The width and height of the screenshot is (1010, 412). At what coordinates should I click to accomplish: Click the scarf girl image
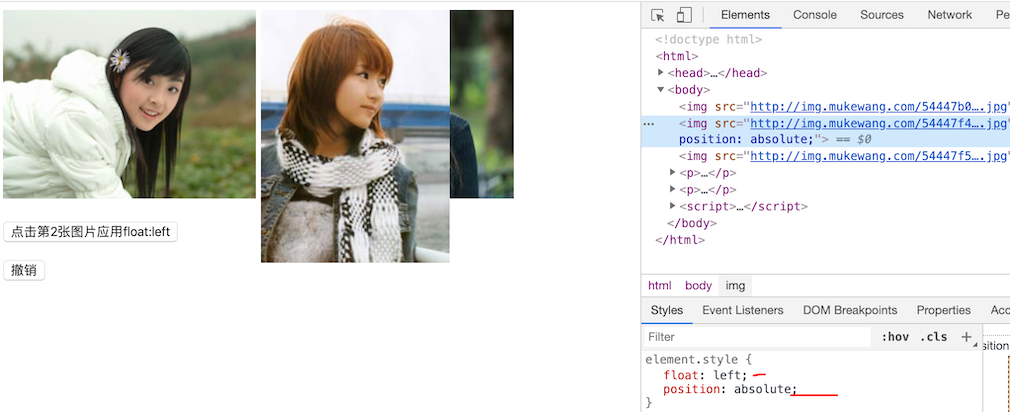[355, 136]
